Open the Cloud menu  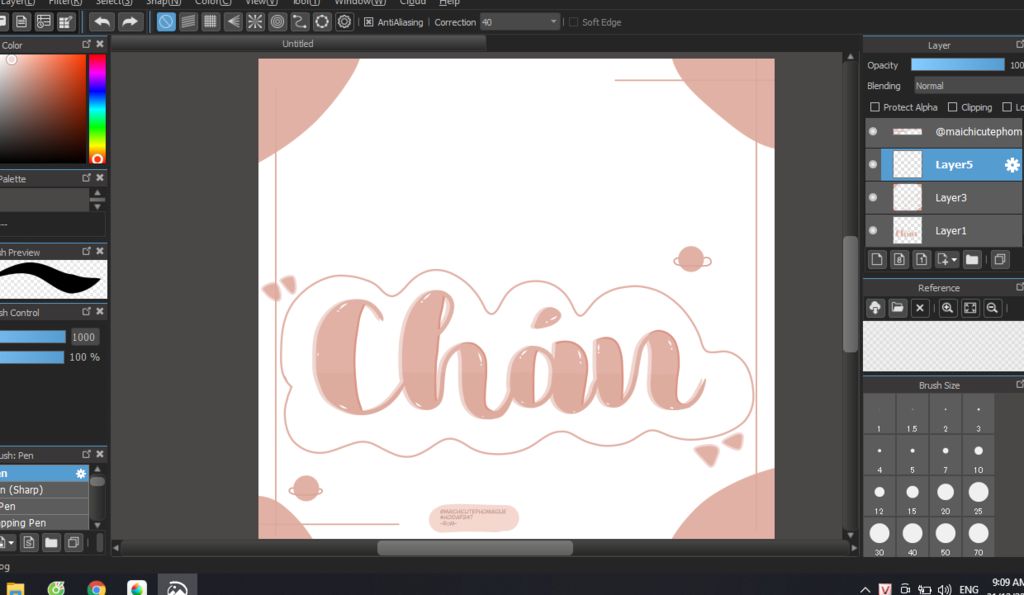[412, 3]
